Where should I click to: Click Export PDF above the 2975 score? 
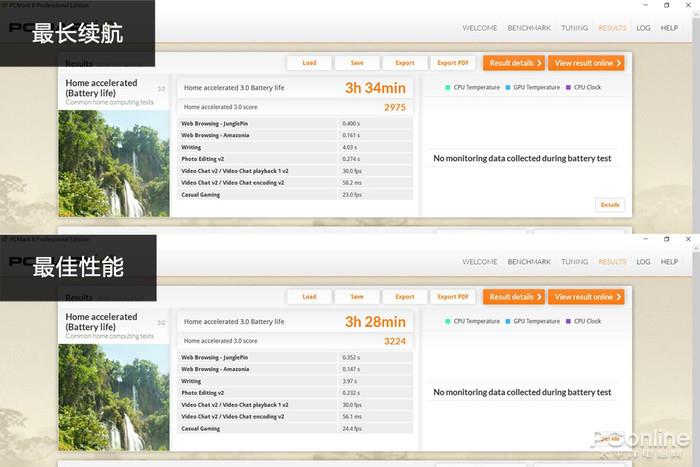(453, 63)
